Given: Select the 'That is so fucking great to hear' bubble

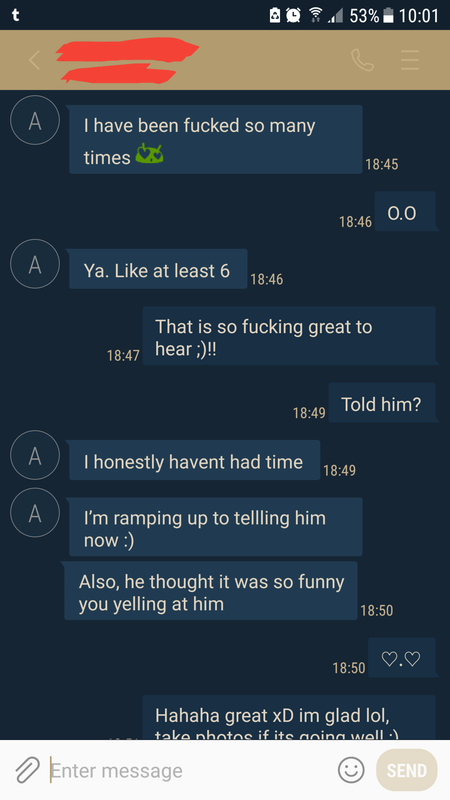Looking at the screenshot, I should 289,336.
